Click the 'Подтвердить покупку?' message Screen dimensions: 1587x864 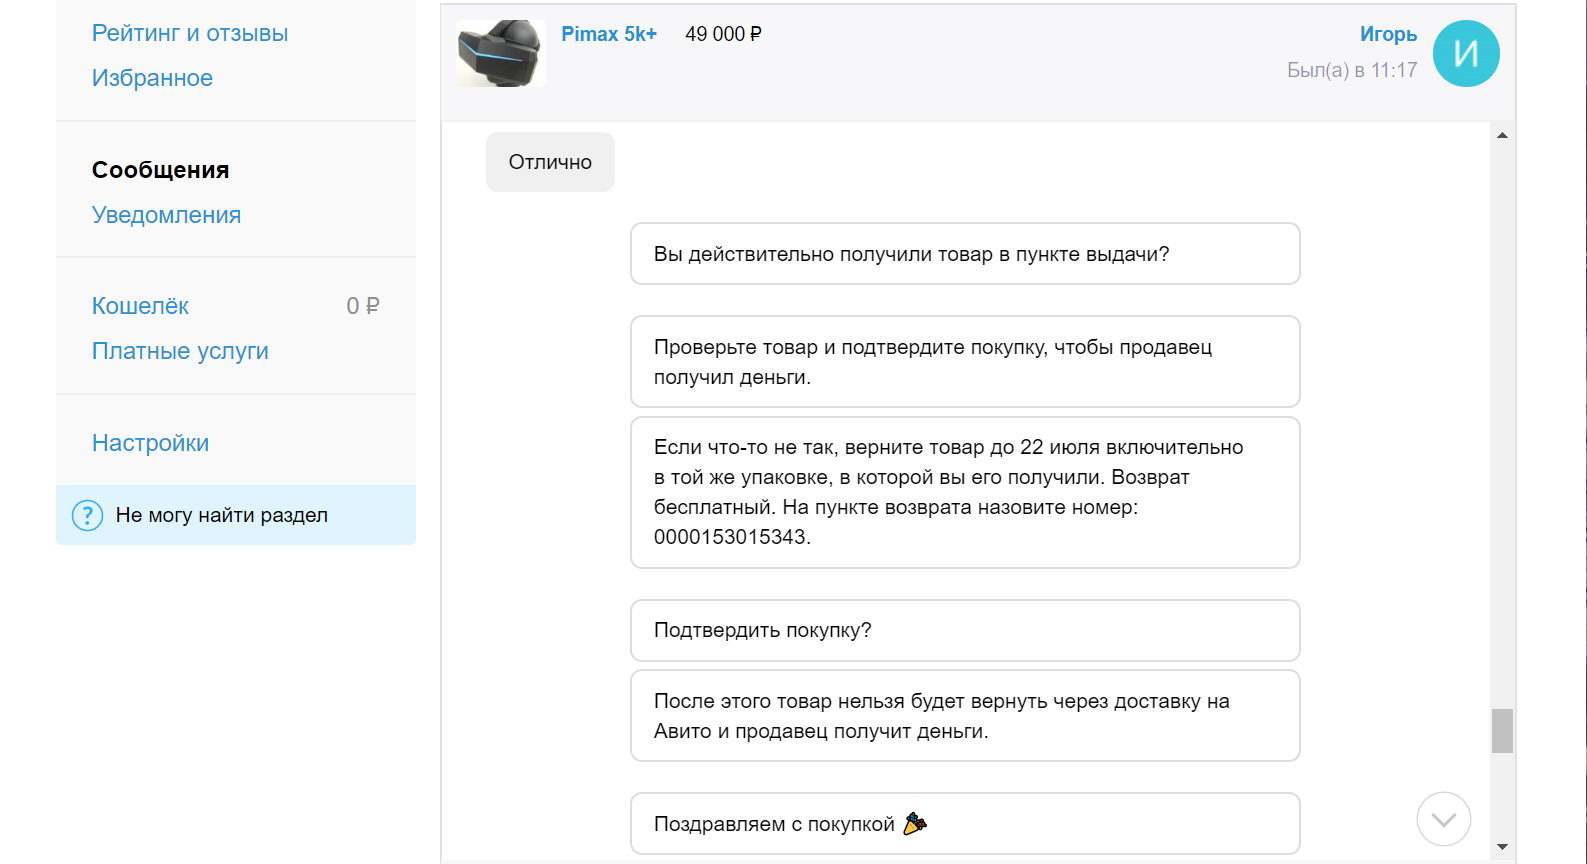click(964, 630)
